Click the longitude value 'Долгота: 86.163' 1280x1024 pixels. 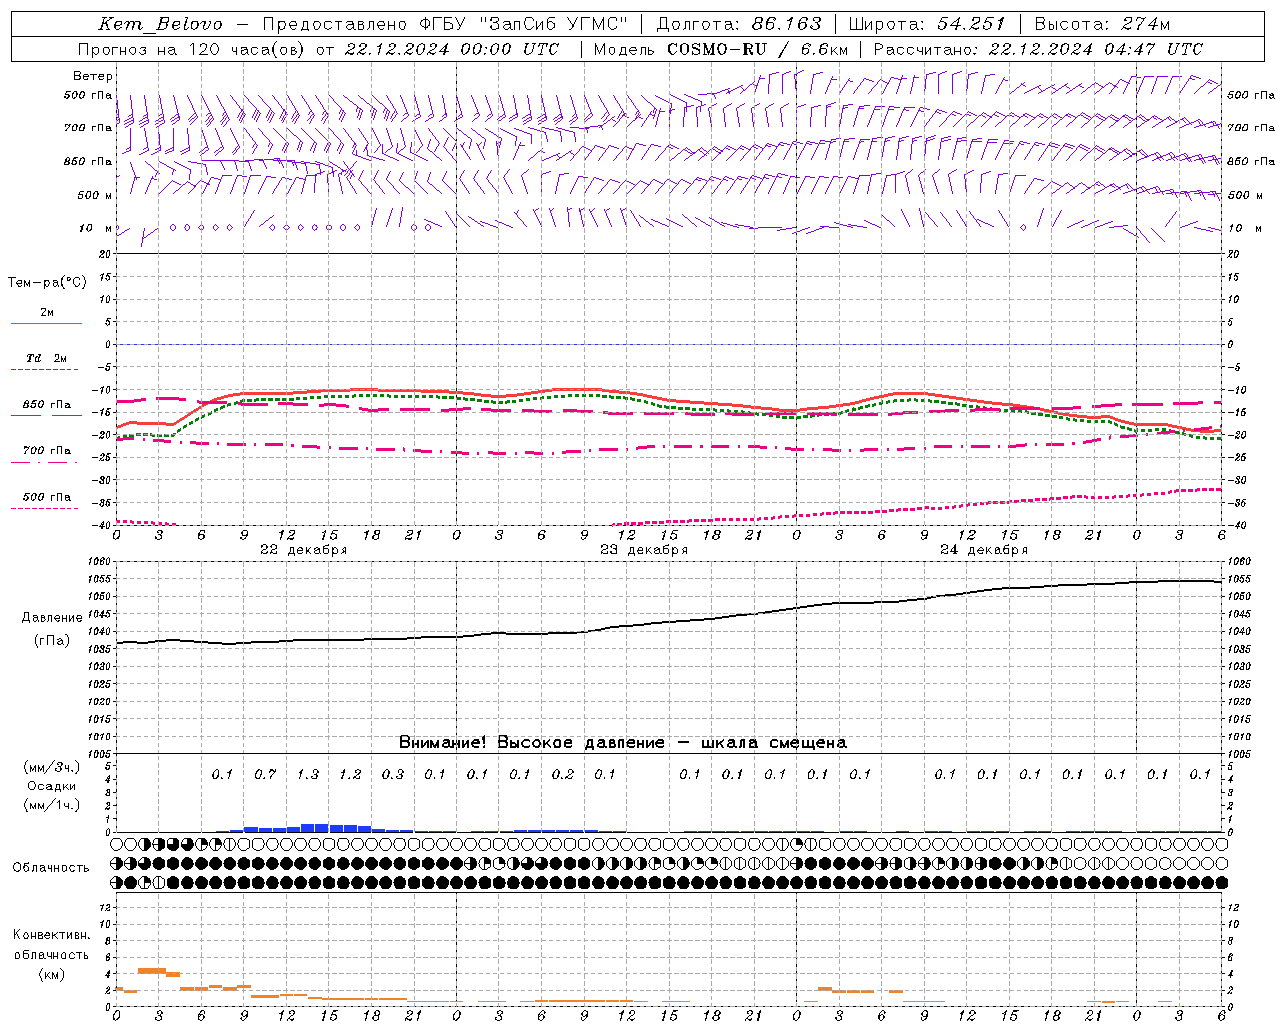739,24
